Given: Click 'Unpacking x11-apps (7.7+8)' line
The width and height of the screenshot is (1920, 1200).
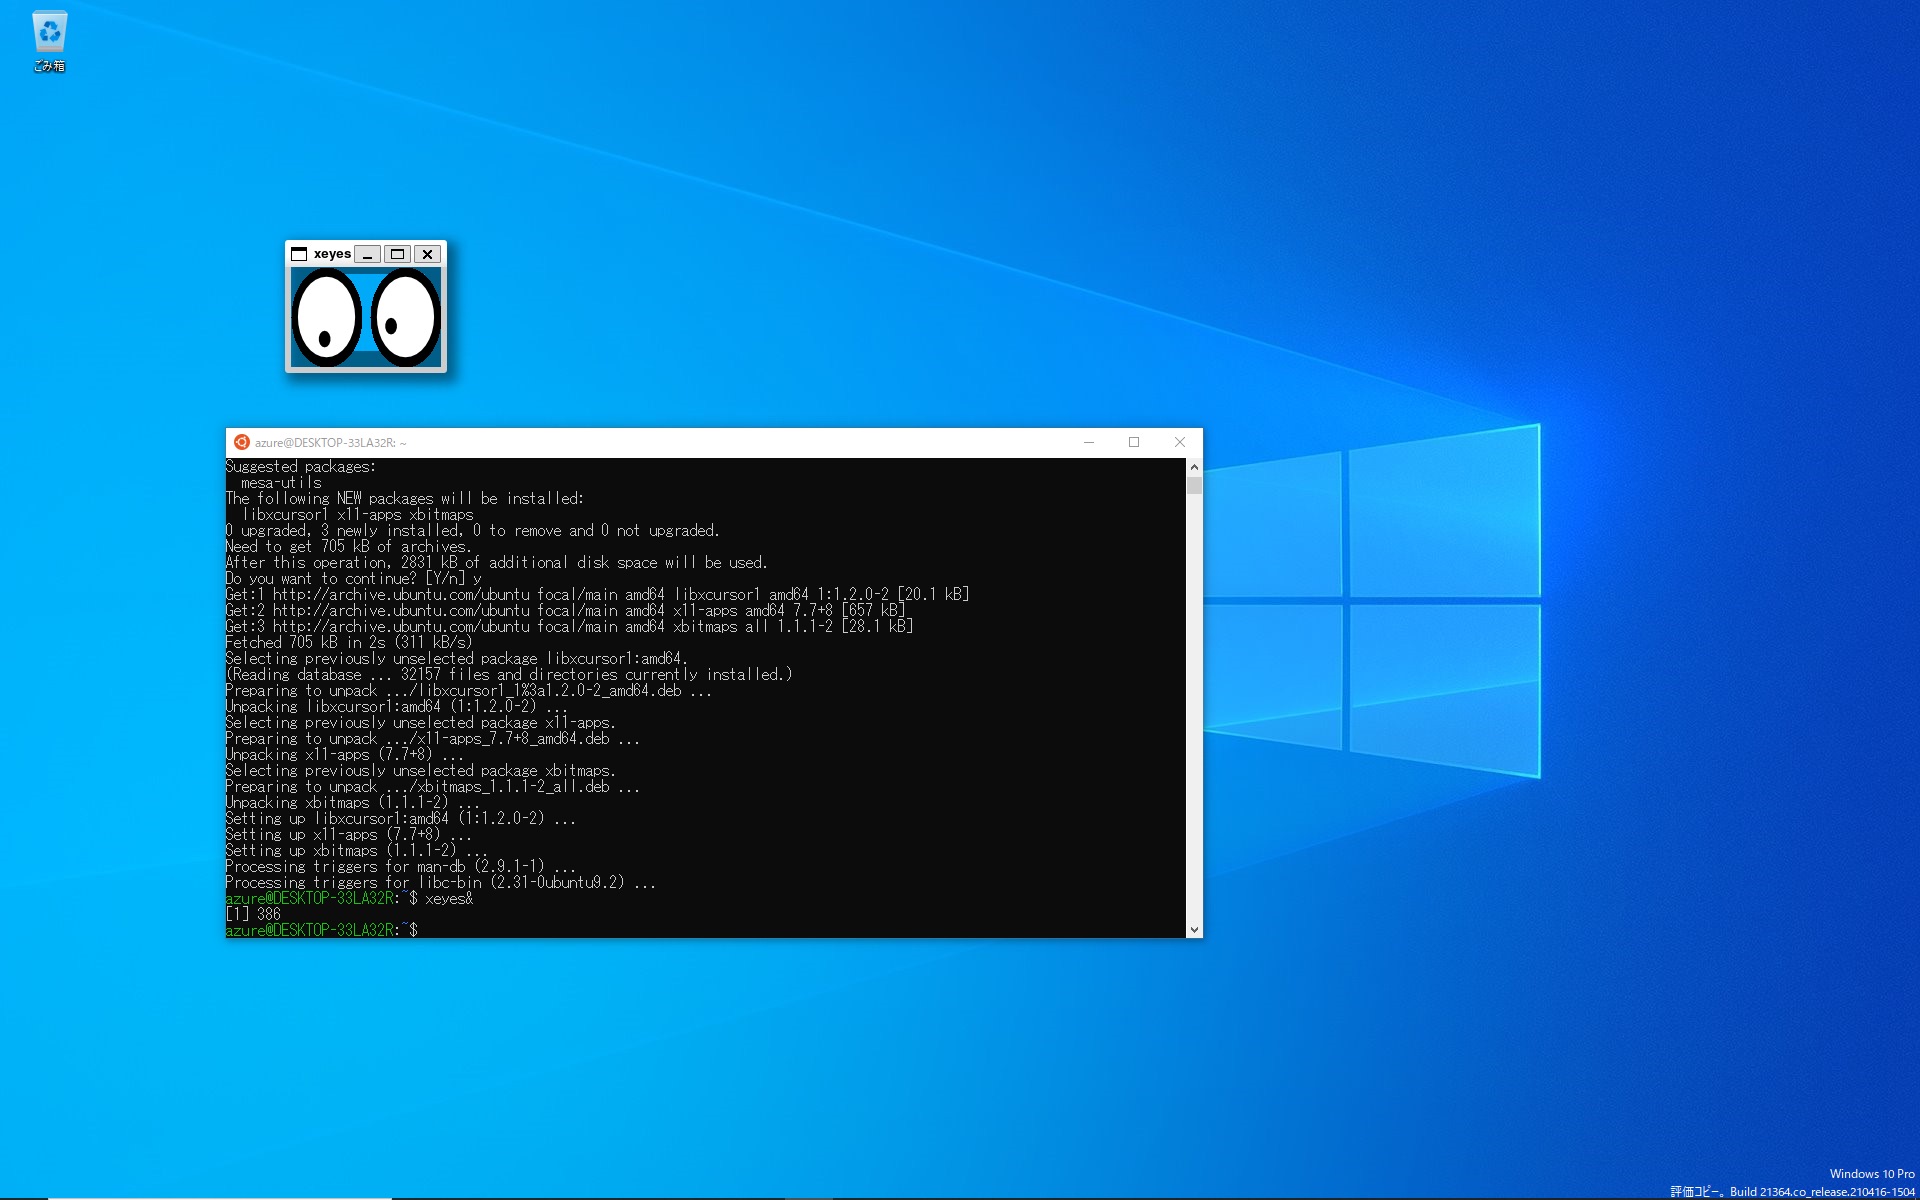Looking at the screenshot, I should click(345, 755).
